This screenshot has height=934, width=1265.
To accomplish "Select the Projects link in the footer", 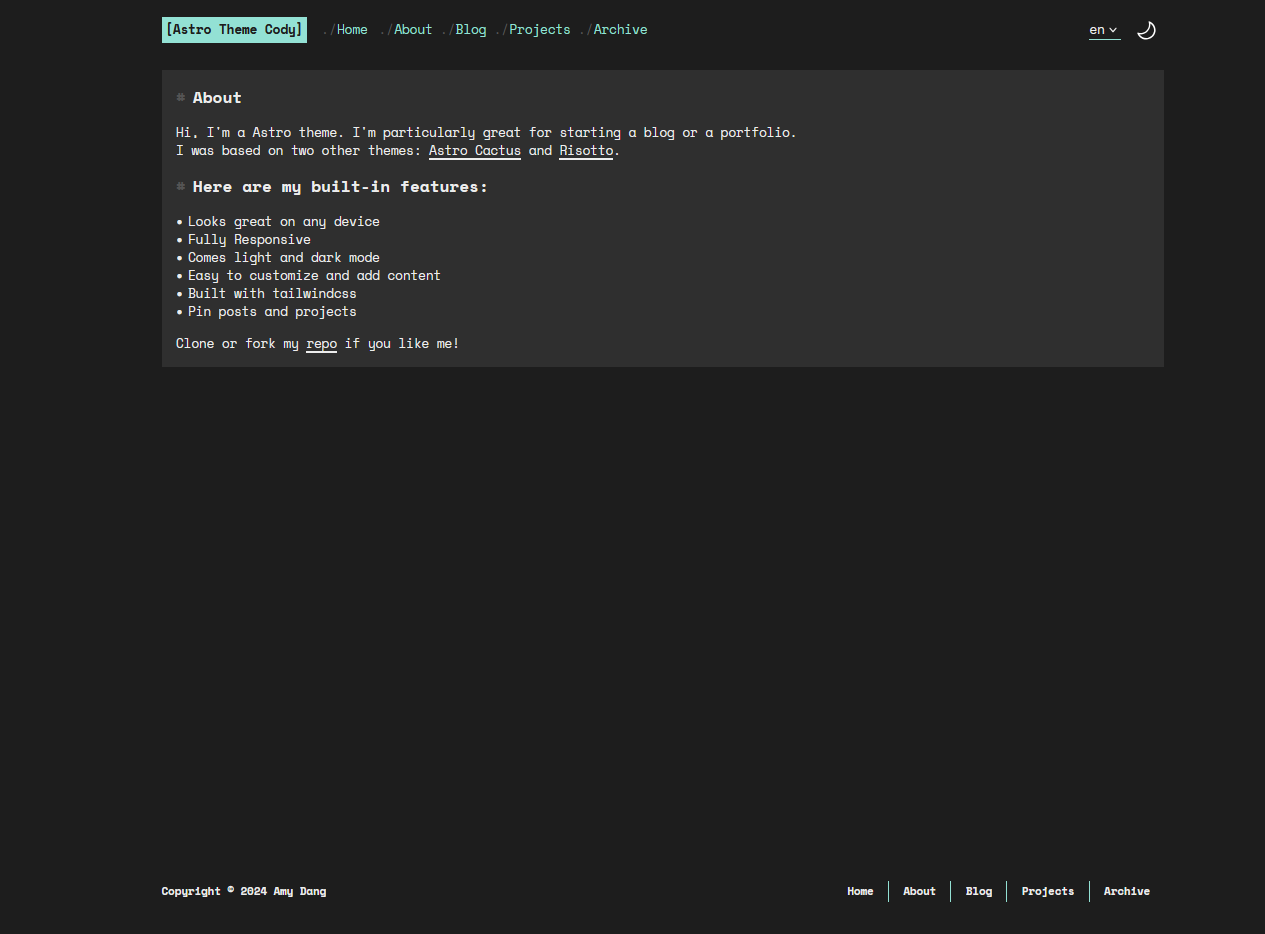I will (1047, 891).
